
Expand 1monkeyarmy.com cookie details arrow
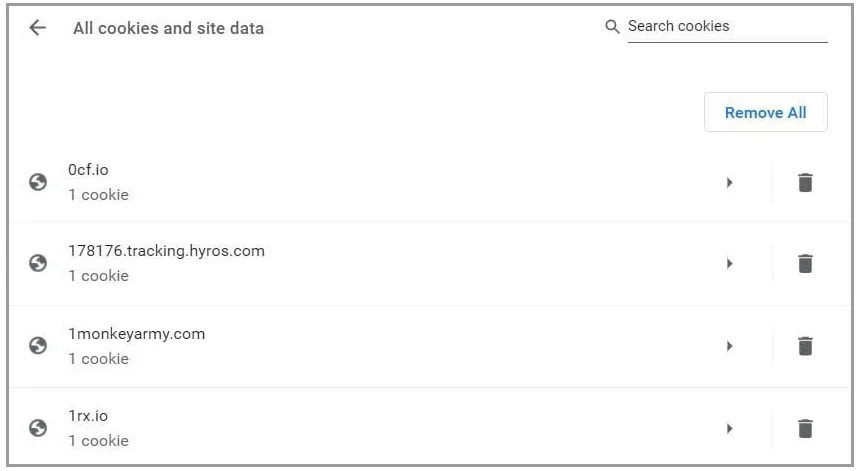point(729,346)
